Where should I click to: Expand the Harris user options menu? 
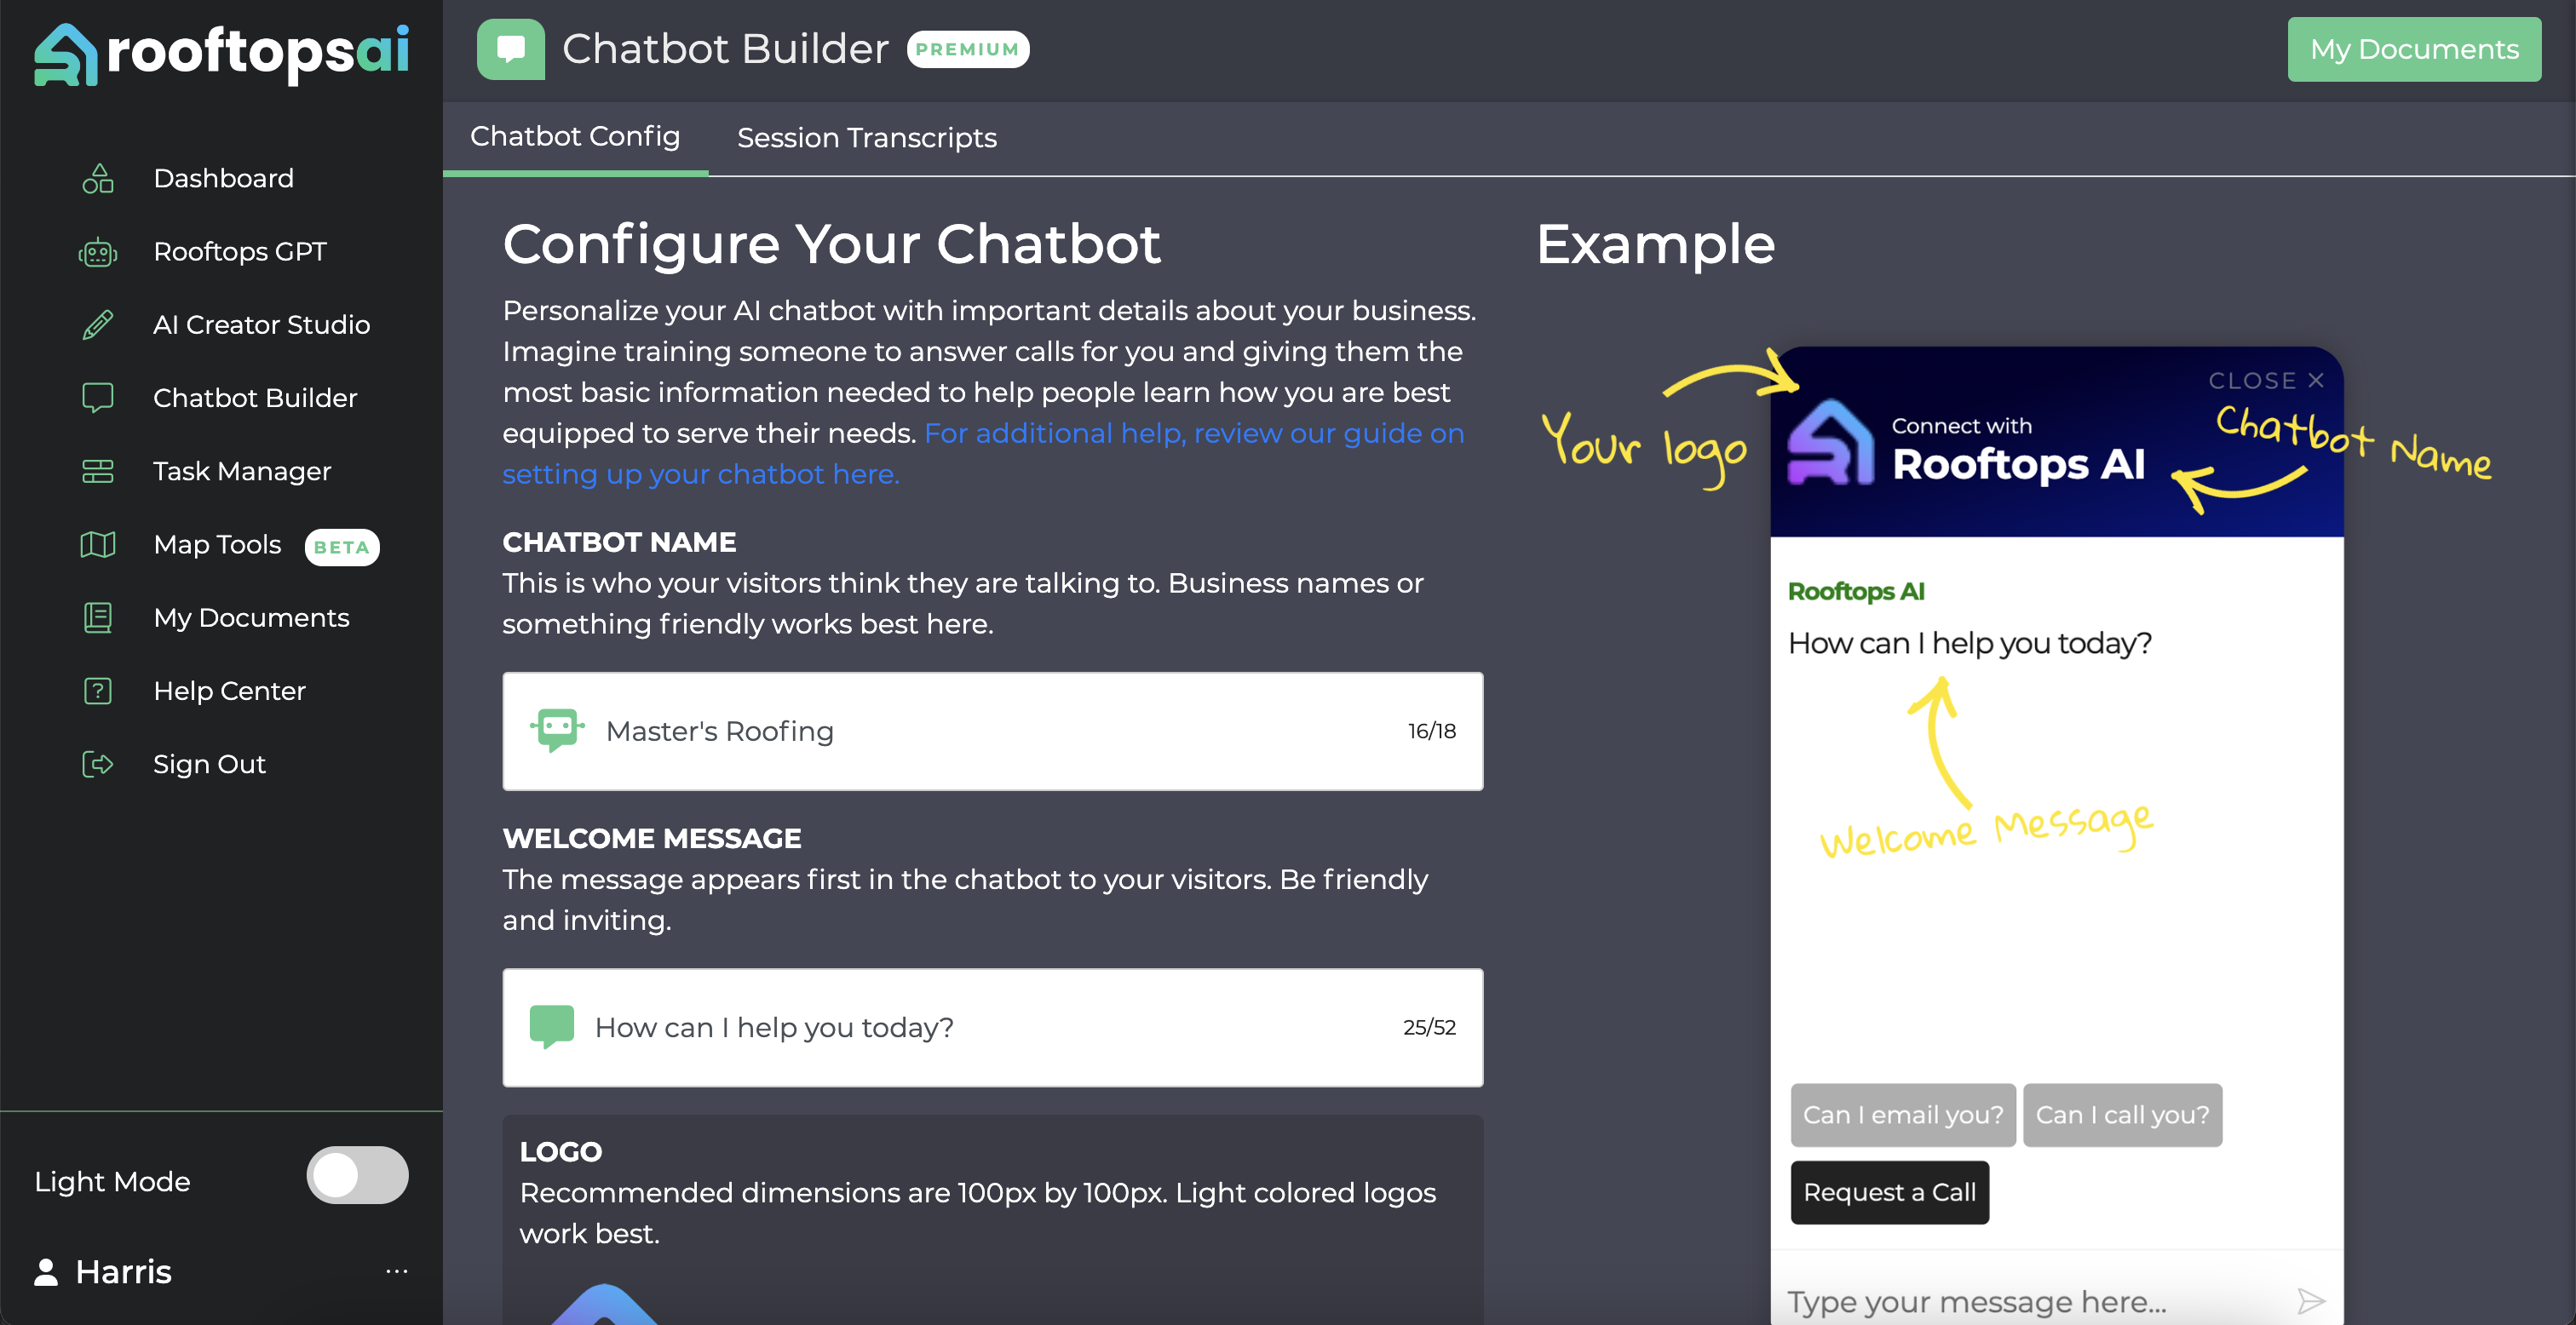(396, 1271)
